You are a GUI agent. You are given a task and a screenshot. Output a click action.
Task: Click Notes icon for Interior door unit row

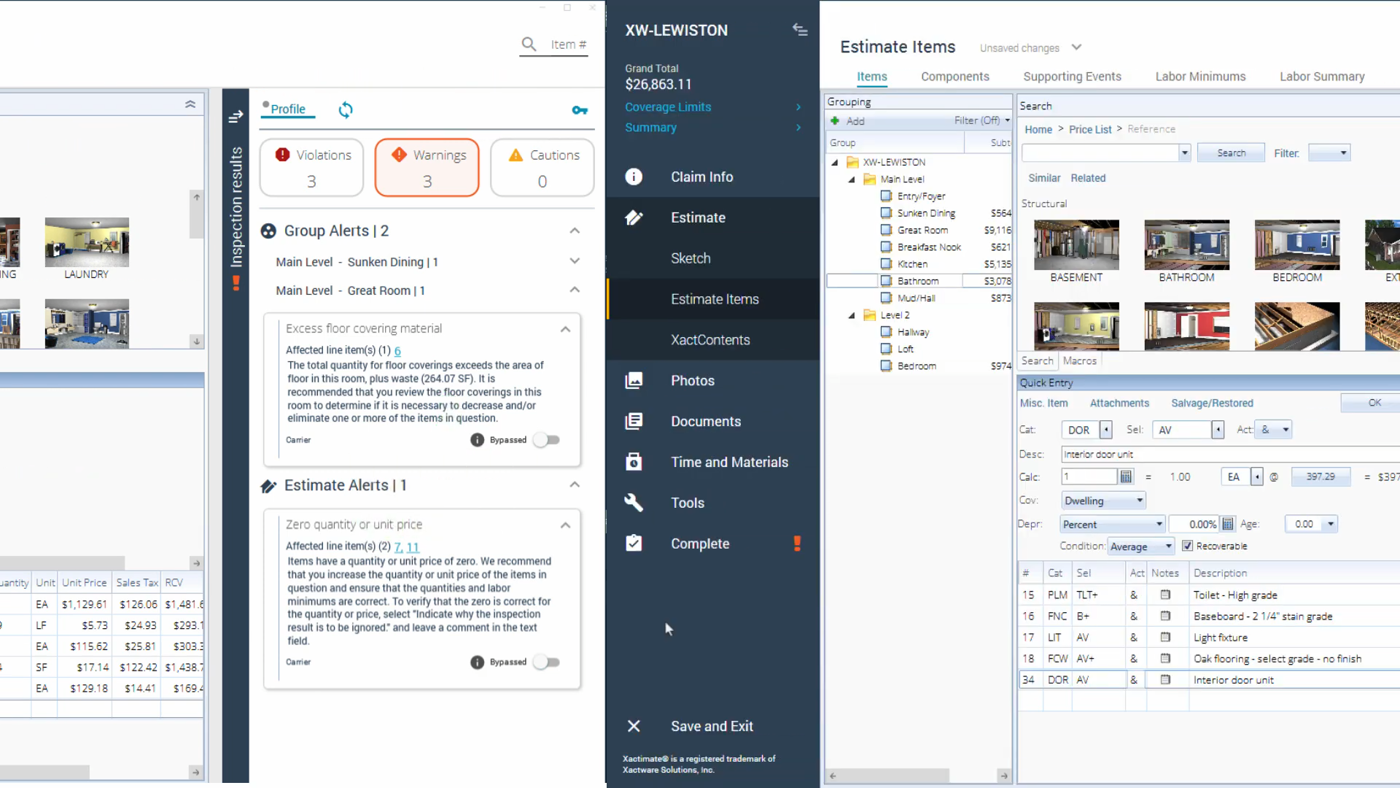tap(1165, 680)
